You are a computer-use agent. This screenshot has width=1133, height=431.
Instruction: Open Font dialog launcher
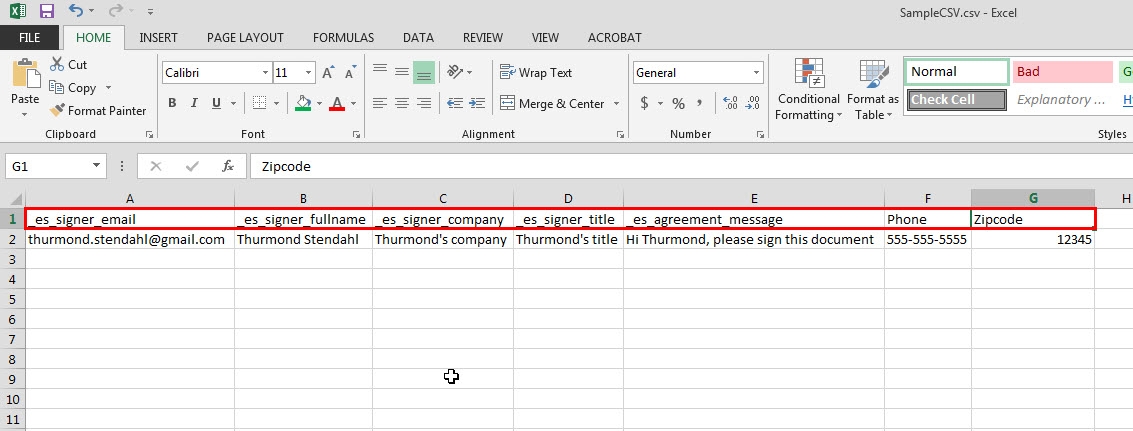pos(356,135)
